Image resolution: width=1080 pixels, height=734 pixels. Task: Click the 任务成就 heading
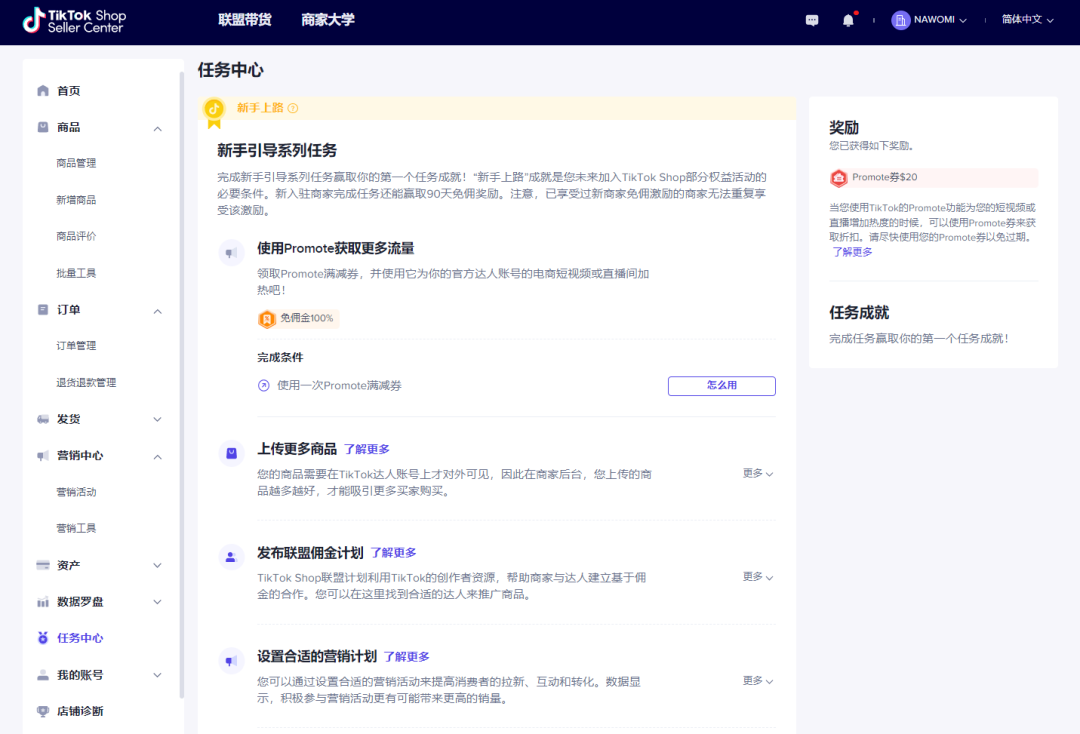point(859,313)
